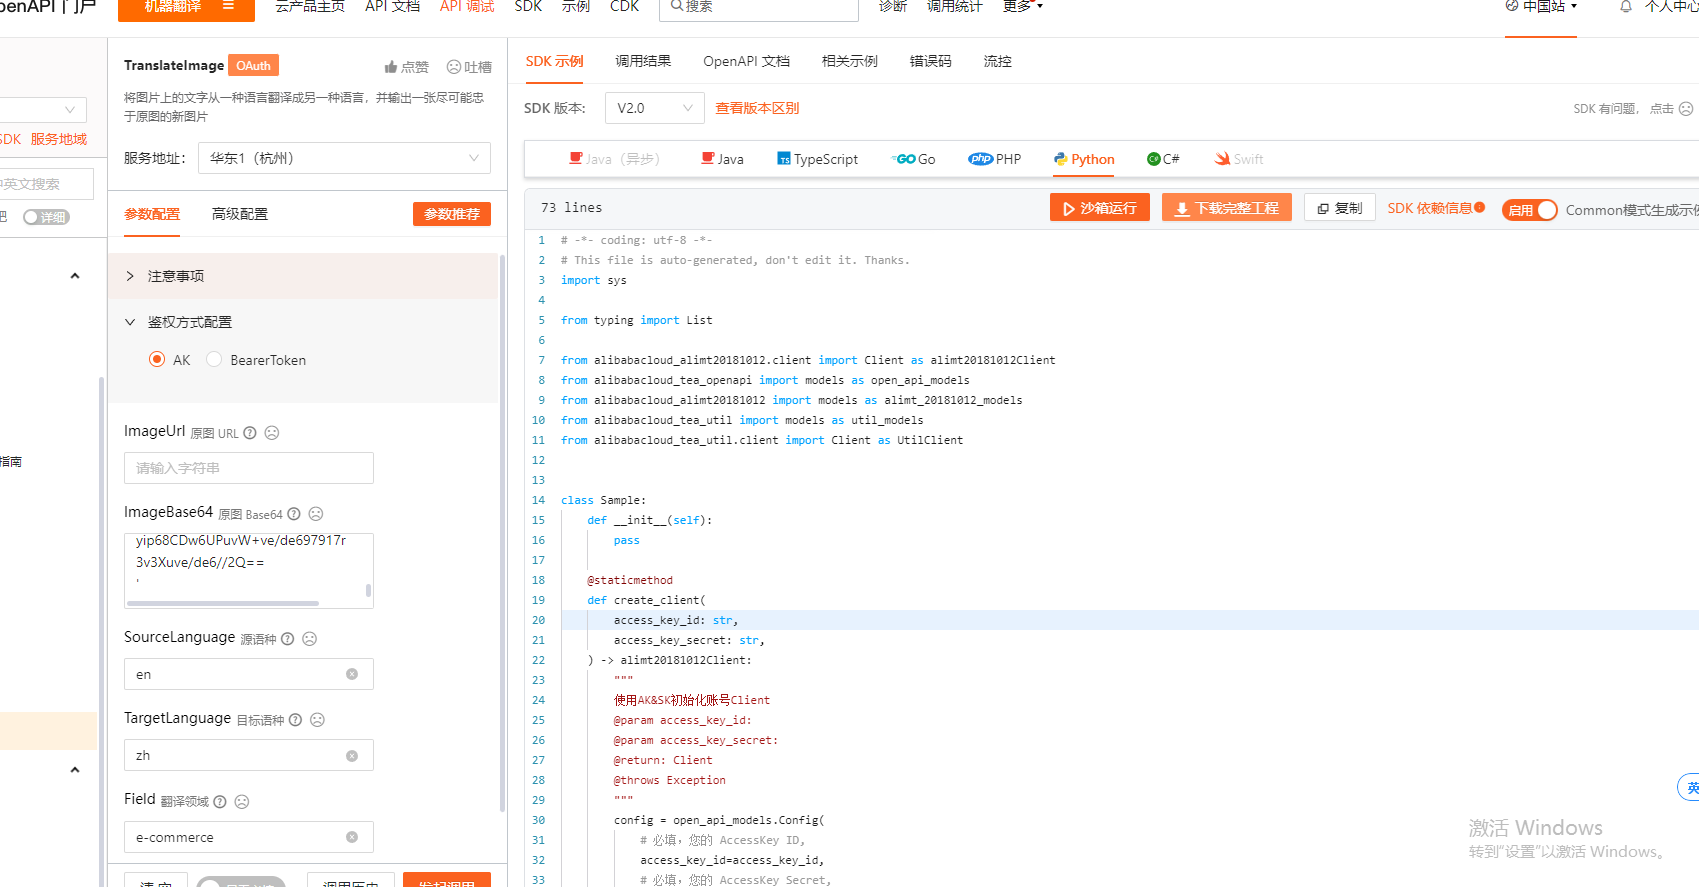Open the 查看版本区别 link
Viewport: 1699px width, 887px height.
(757, 108)
